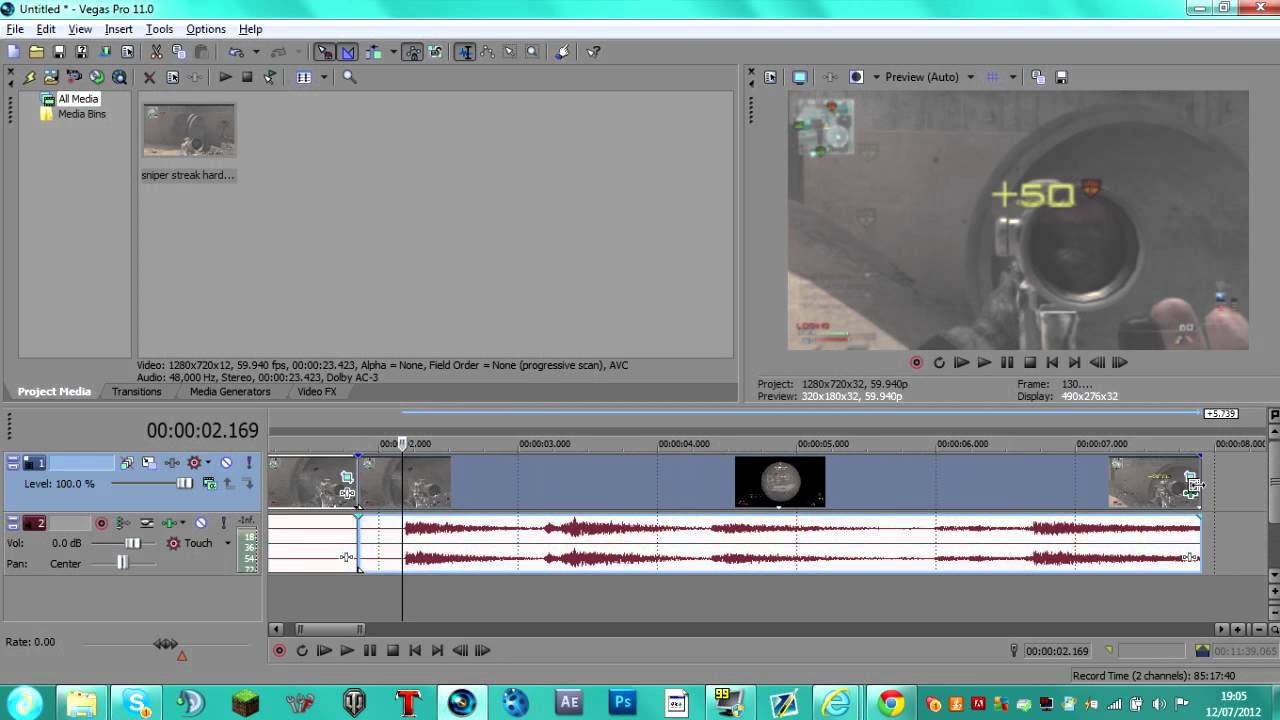Click Go to End in transport bar
Viewport: 1280px width, 720px height.
click(437, 651)
